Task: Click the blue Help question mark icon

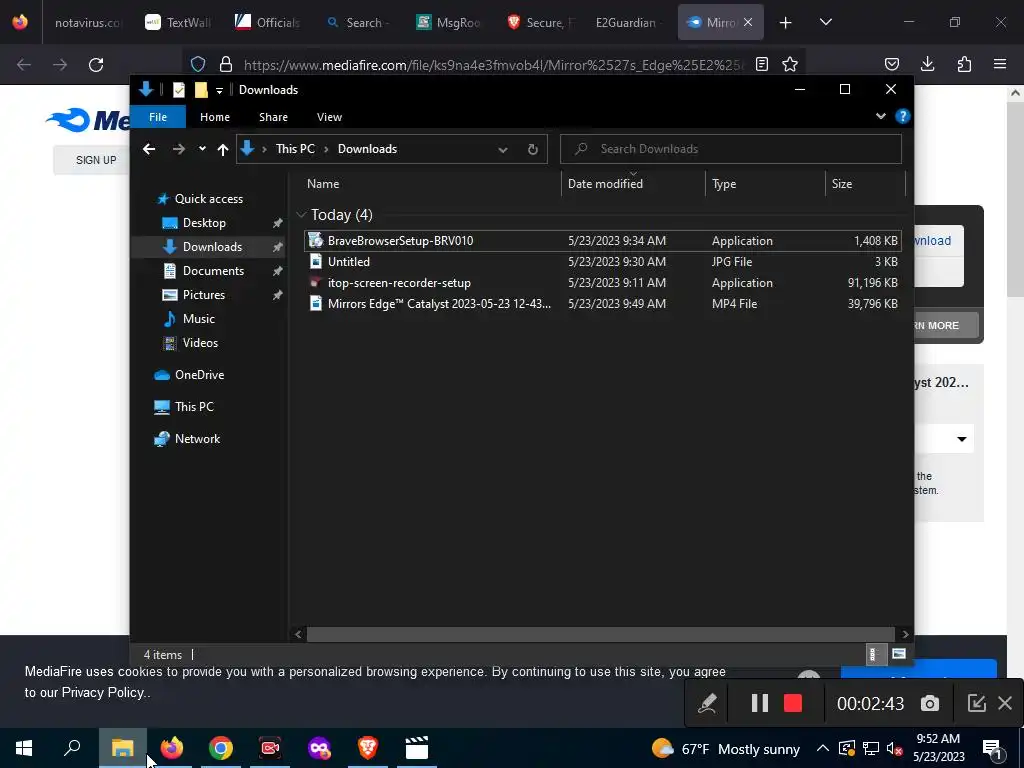Action: click(x=903, y=116)
